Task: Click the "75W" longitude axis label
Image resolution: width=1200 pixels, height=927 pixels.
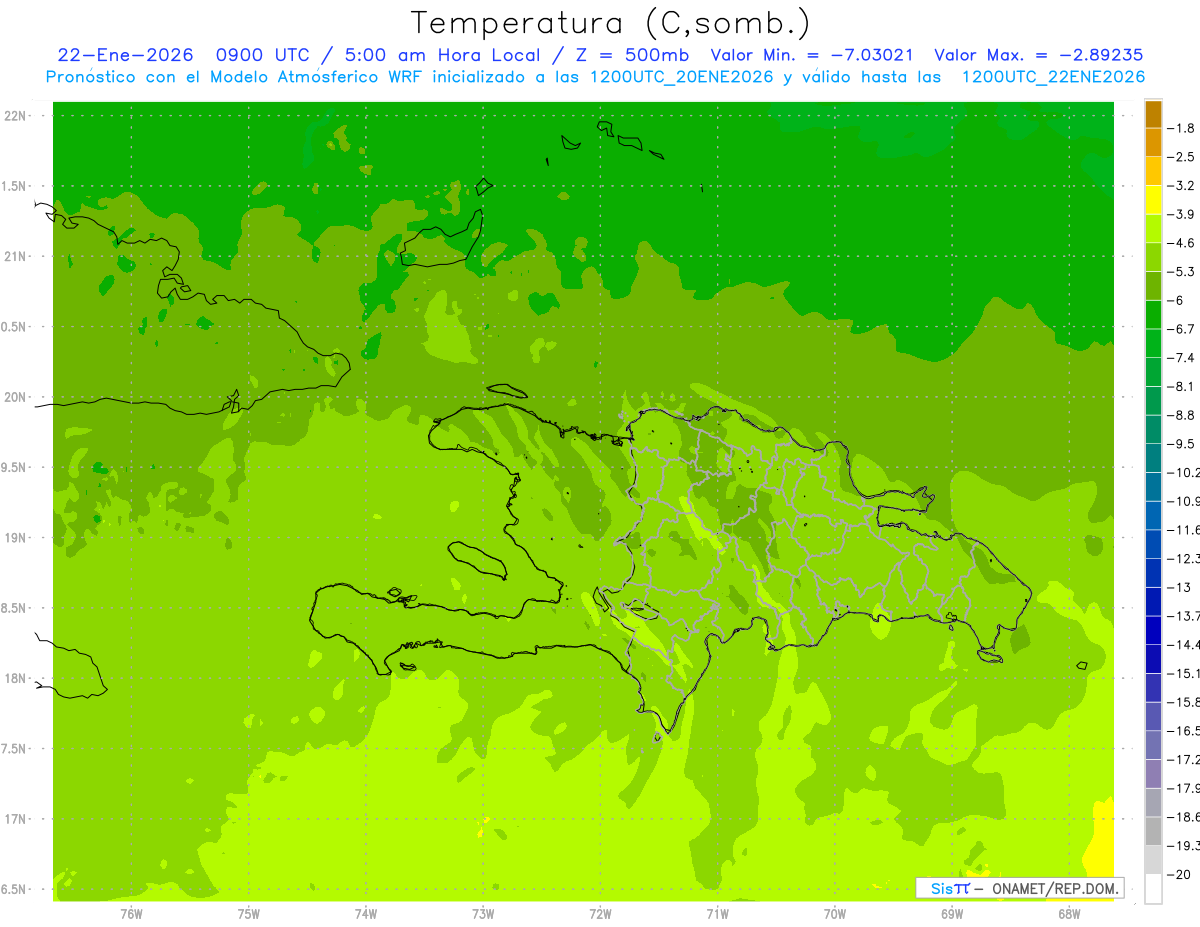Action: click(x=249, y=914)
